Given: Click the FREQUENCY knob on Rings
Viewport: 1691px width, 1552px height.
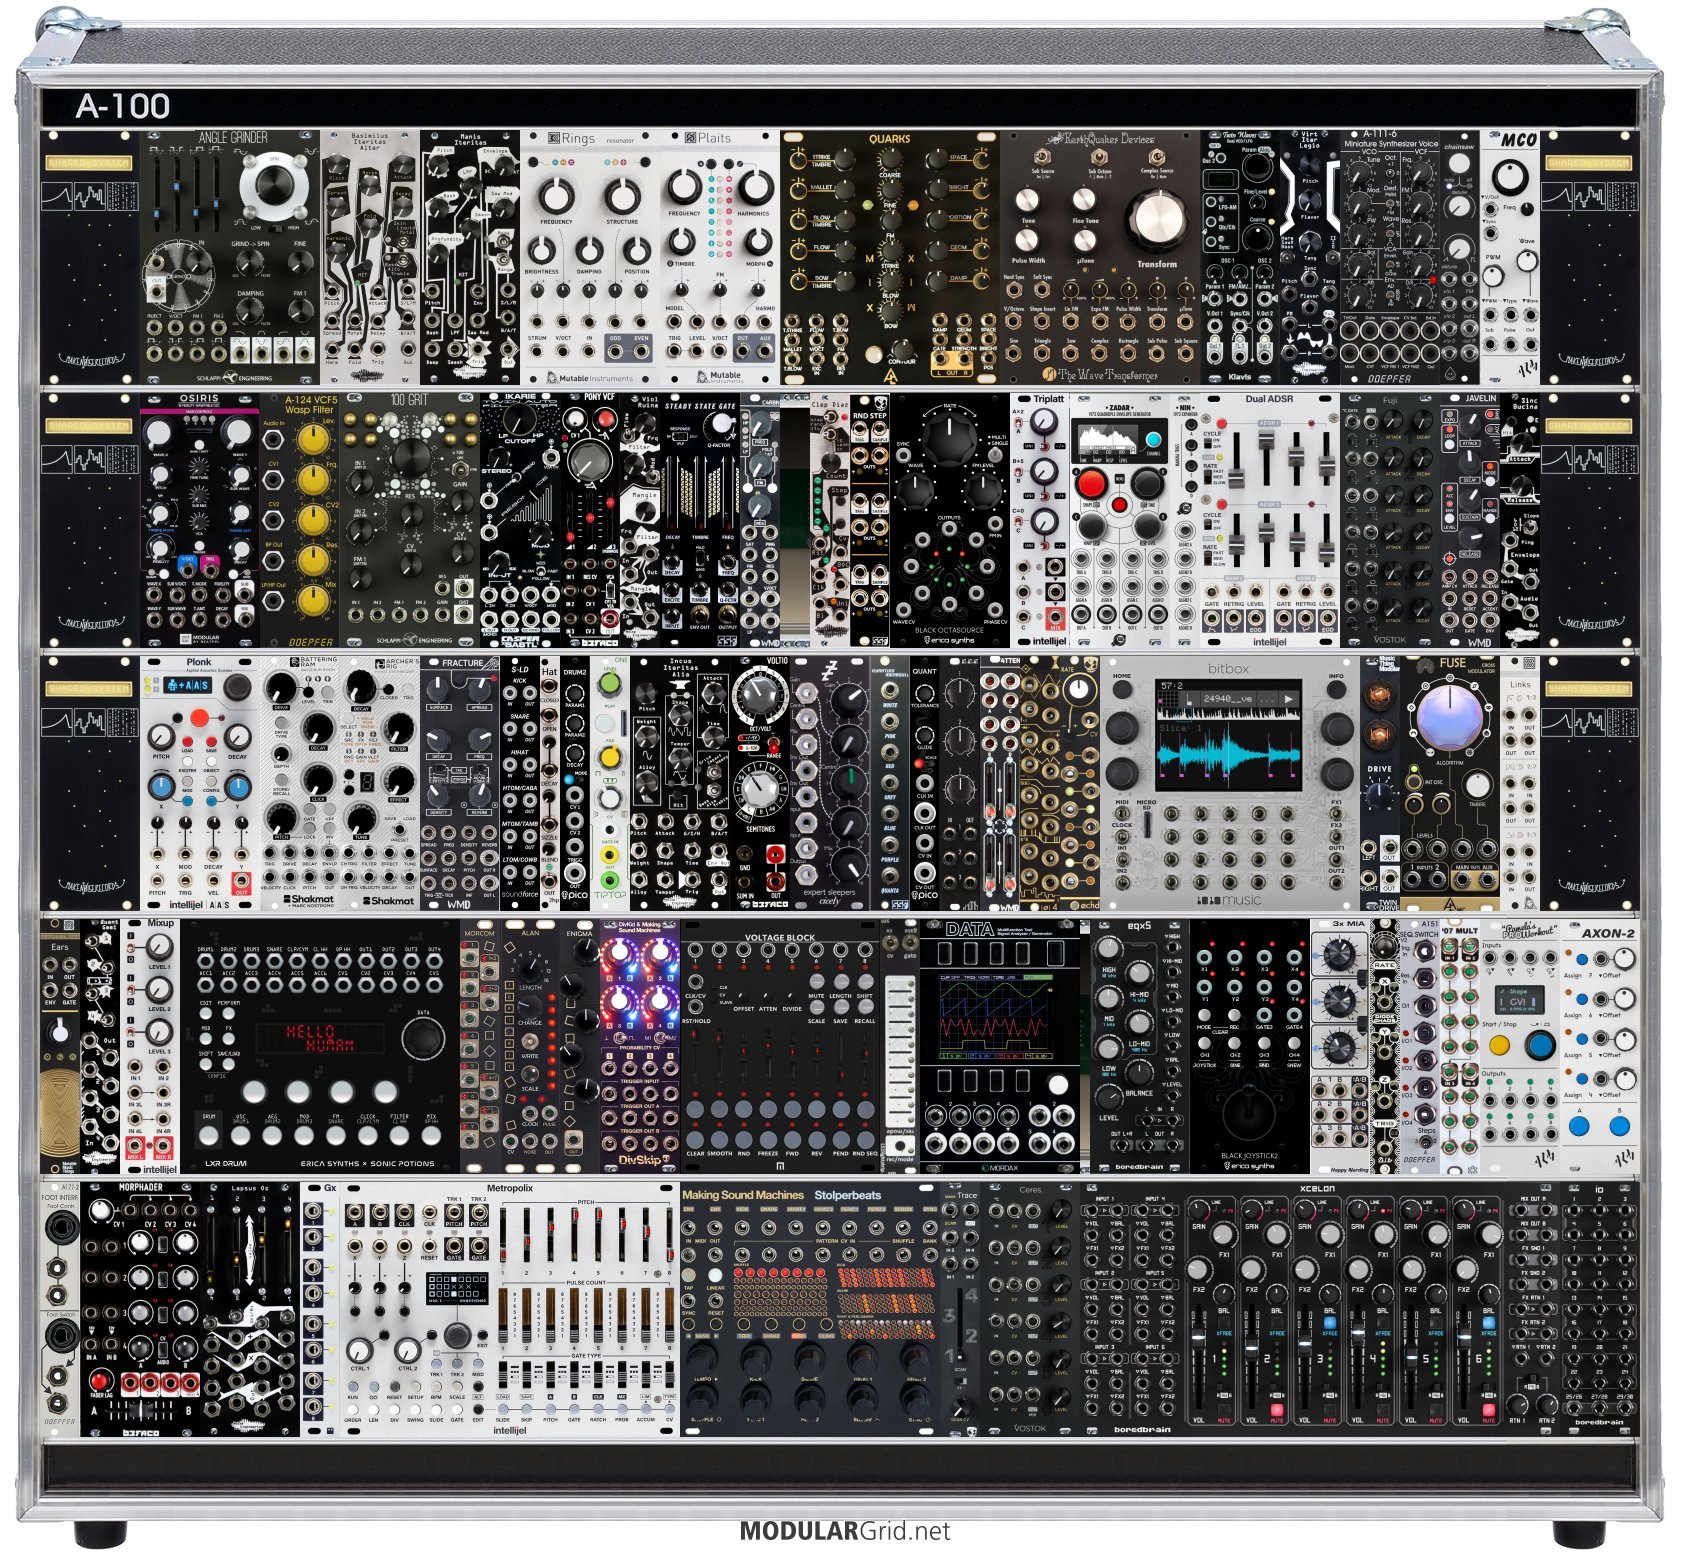Looking at the screenshot, I should point(557,195).
